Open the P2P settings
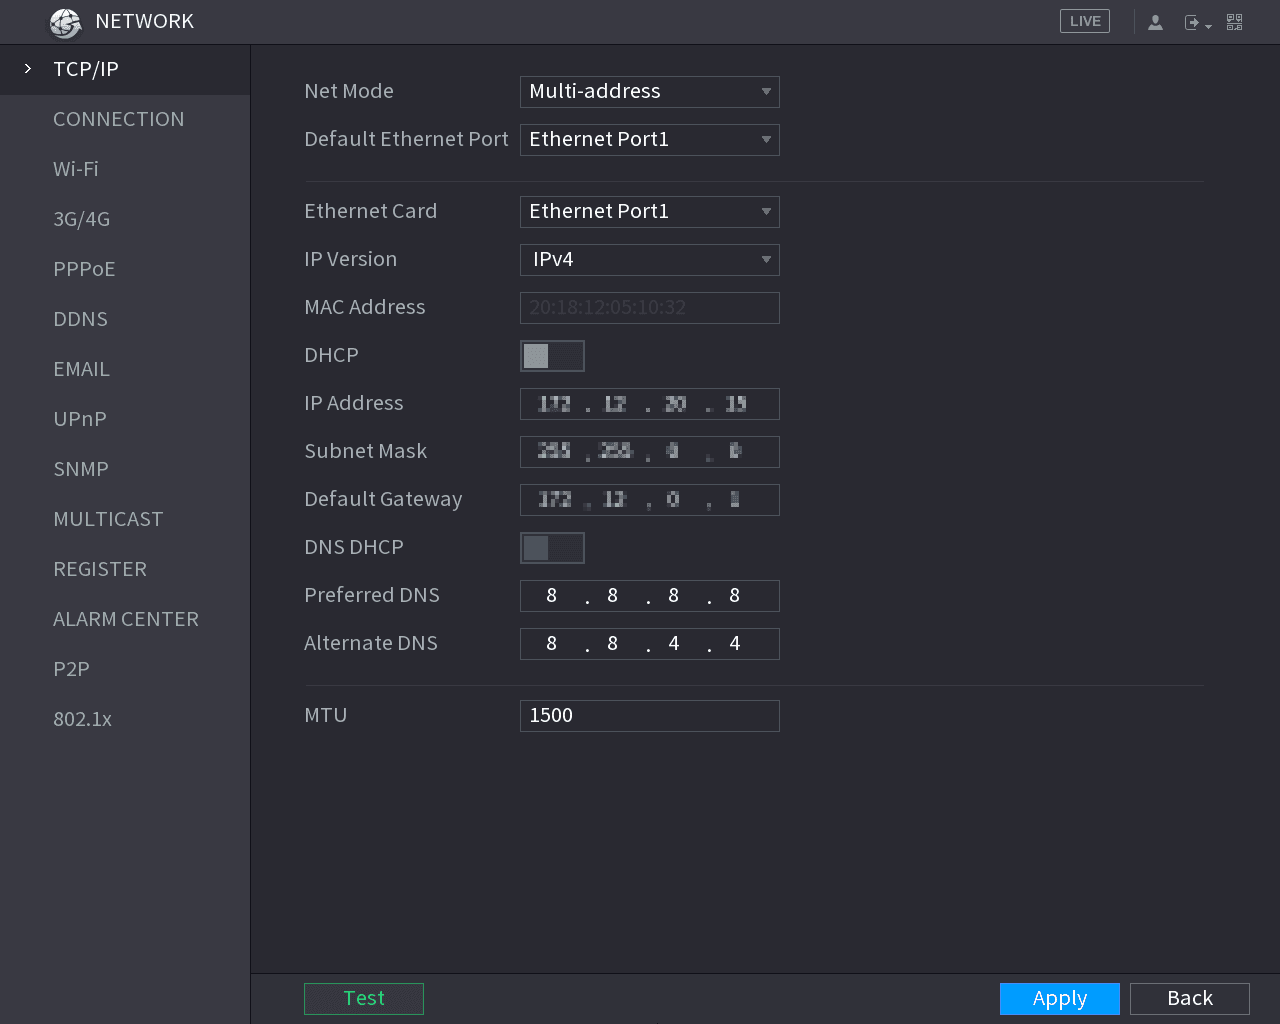This screenshot has height=1024, width=1280. [x=125, y=669]
